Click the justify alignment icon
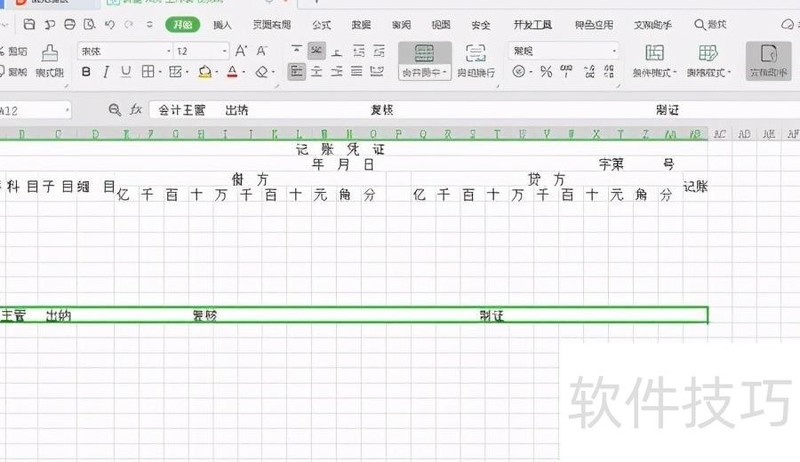This screenshot has width=800, height=462. pyautogui.click(x=357, y=71)
